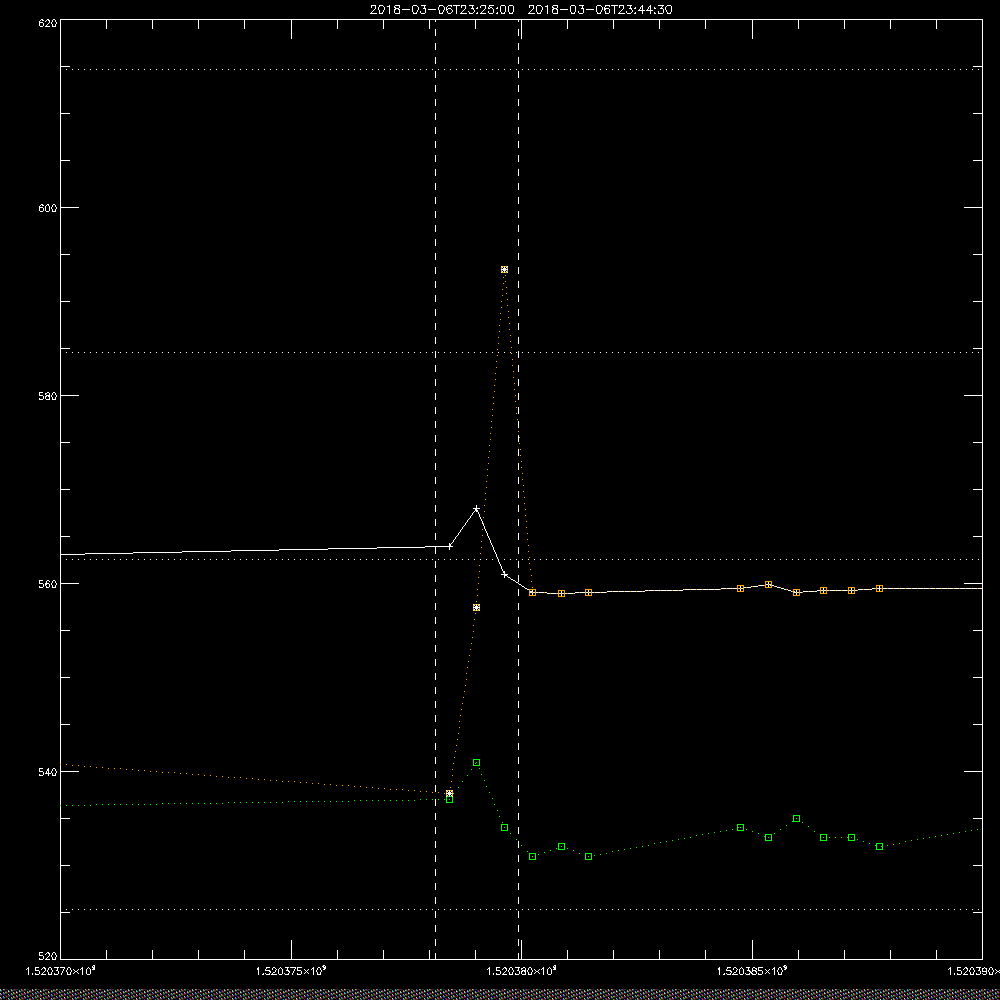1000x1000 pixels.
Task: Select the y-axis label 620
Action: (x=48, y=23)
